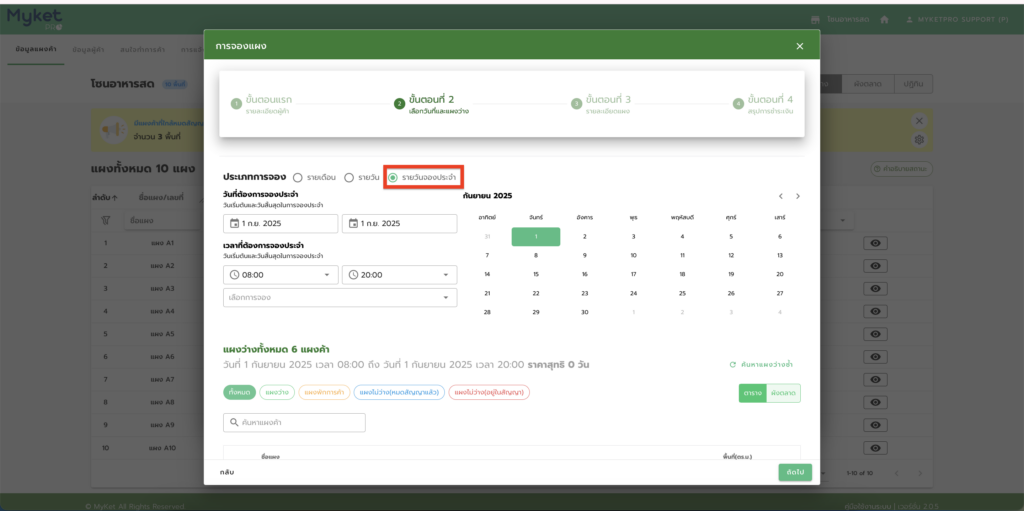The height and width of the screenshot is (511, 1024).
Task: Toggle eye icon for แผง A10 row
Action: click(875, 448)
